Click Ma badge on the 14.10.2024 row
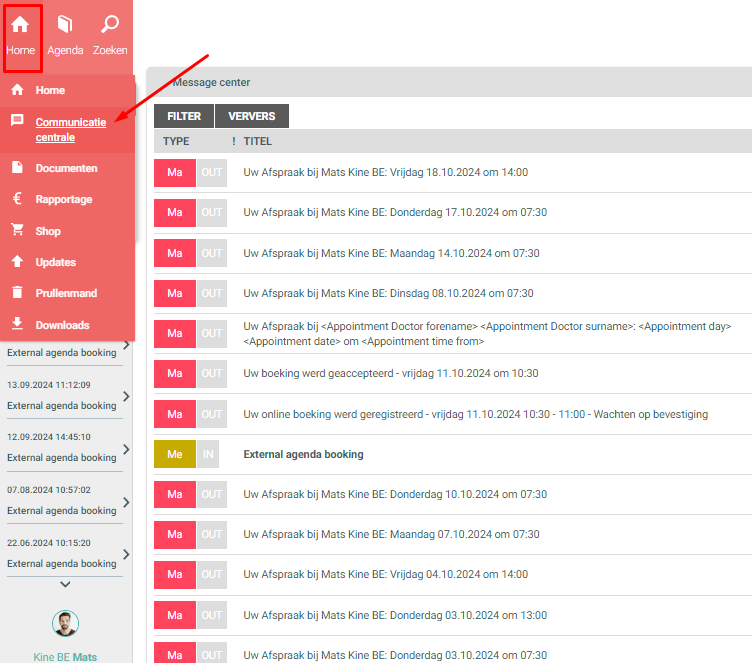 pos(175,253)
